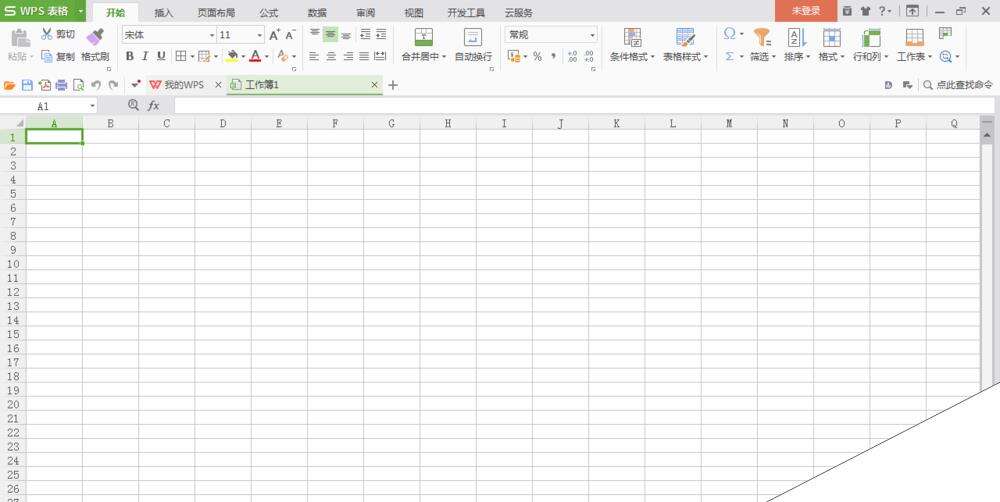
Task: Click the Omega symbol insert icon
Action: (730, 34)
